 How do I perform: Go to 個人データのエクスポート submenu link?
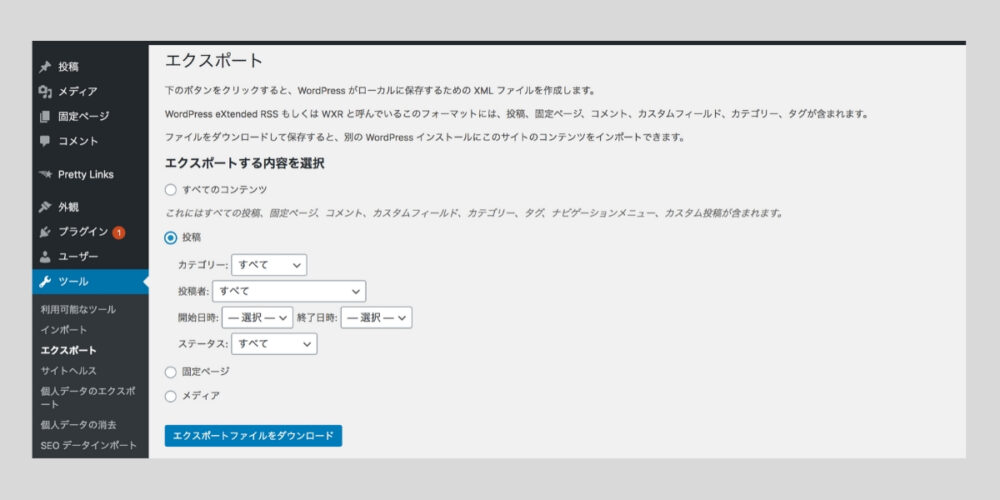click(x=88, y=397)
